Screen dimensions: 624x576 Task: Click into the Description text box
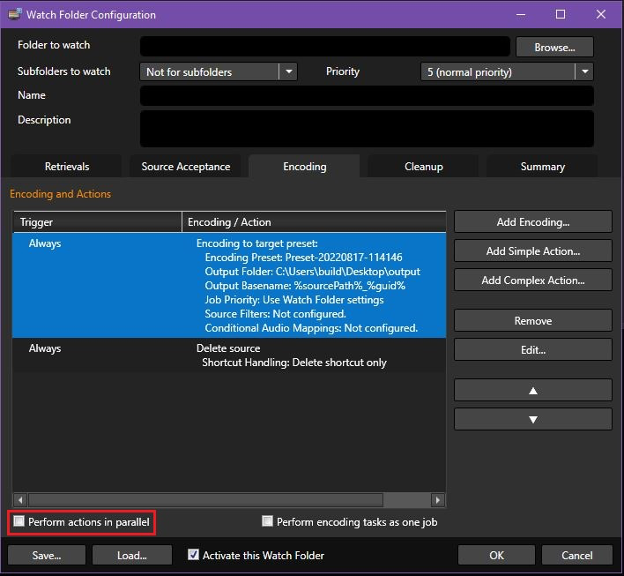pos(367,129)
